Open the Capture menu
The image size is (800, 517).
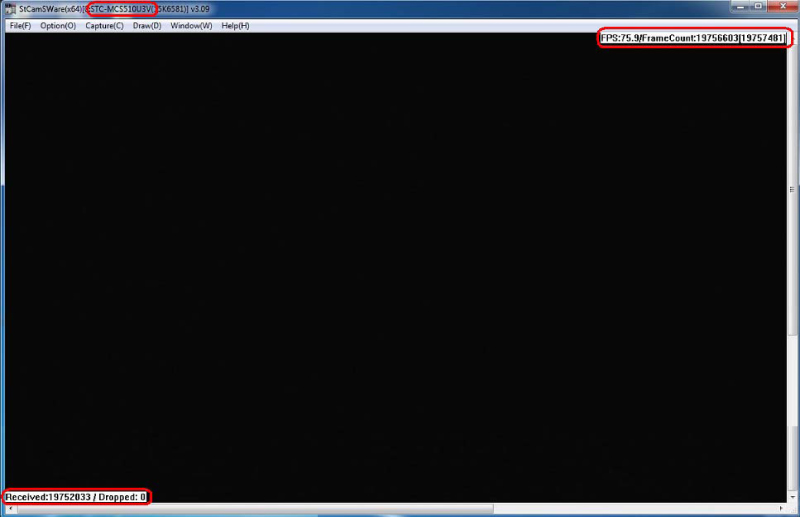point(104,25)
